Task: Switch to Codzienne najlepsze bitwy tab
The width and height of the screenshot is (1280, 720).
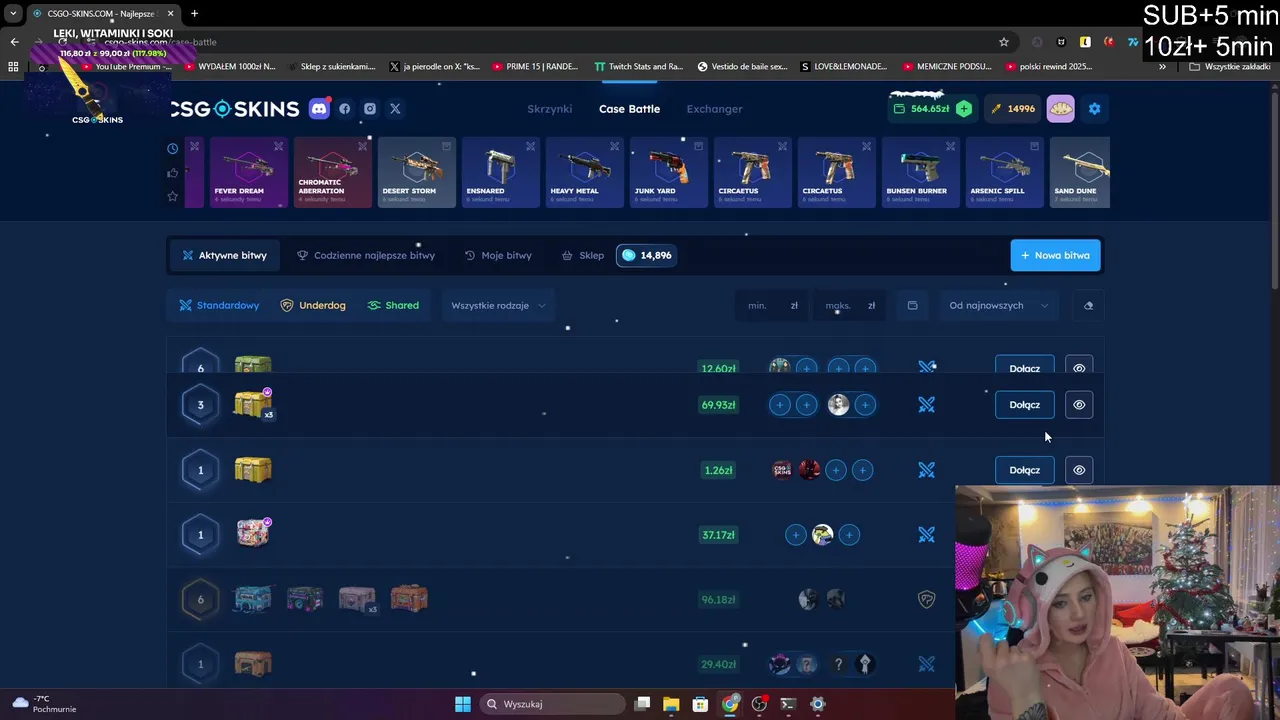Action: 366,255
